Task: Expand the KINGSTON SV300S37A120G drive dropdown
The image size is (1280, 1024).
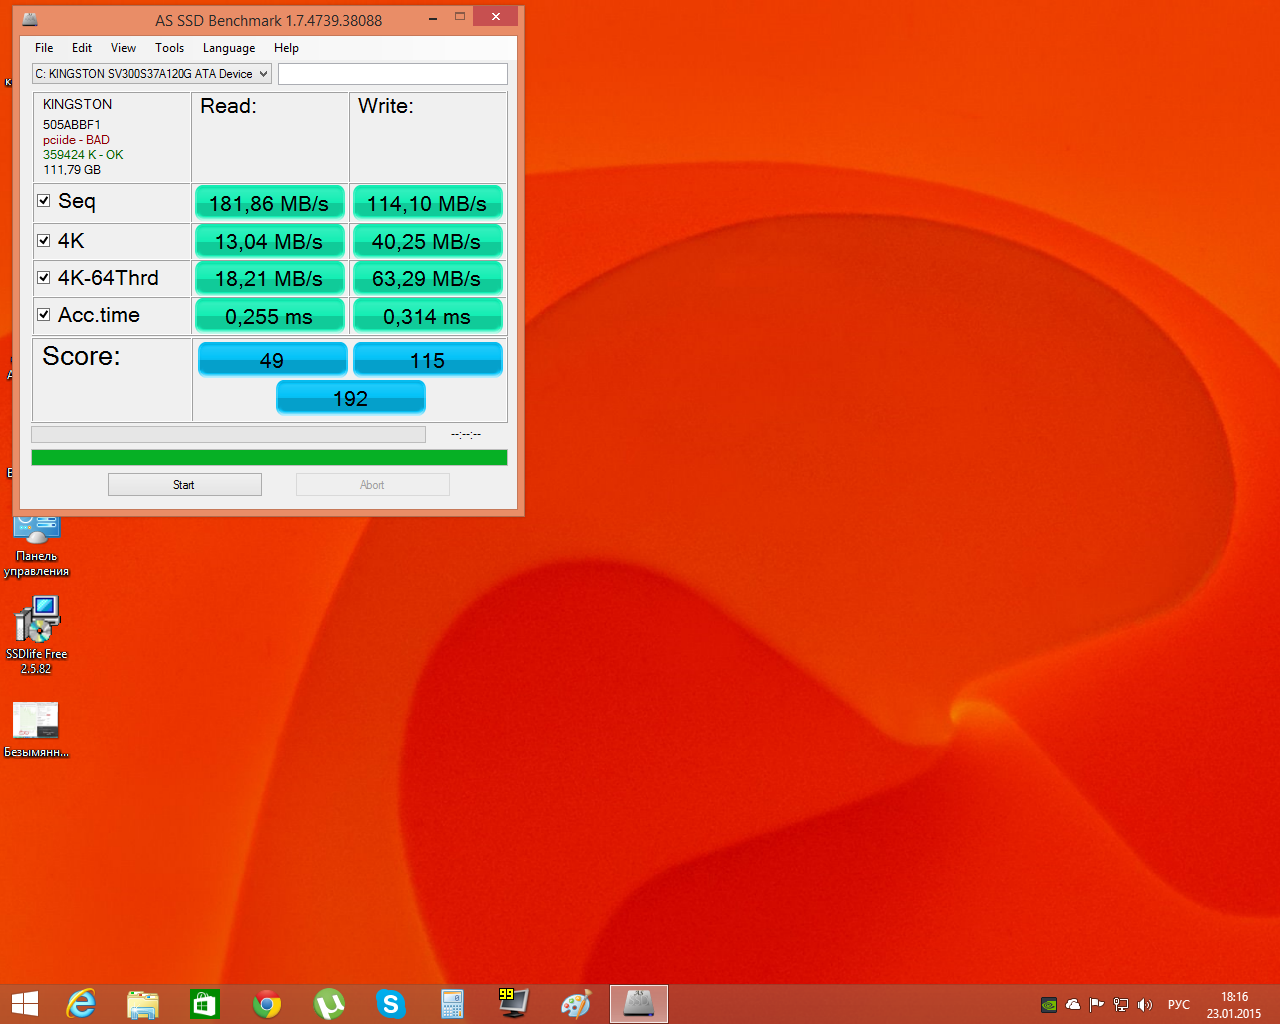Action: [152, 74]
